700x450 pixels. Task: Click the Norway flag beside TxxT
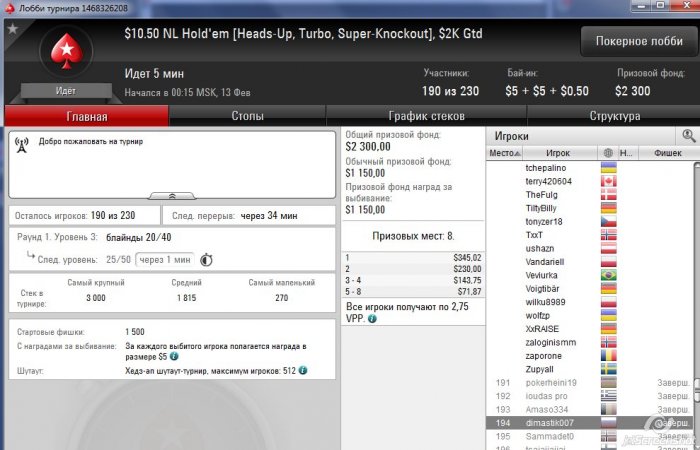click(608, 235)
